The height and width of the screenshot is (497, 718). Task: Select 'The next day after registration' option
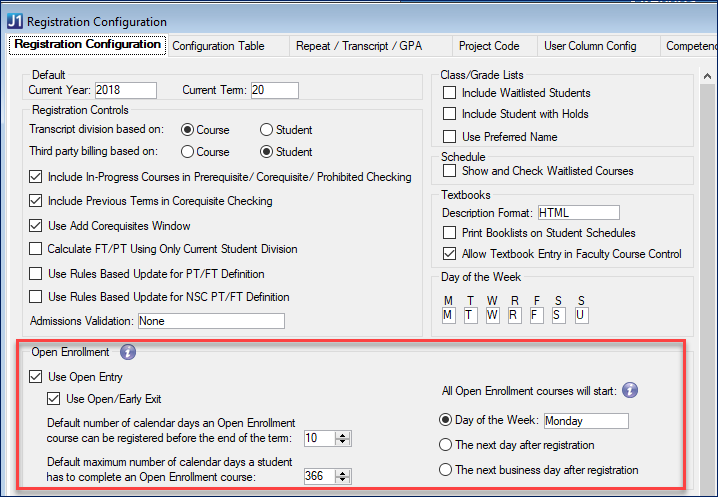446,445
